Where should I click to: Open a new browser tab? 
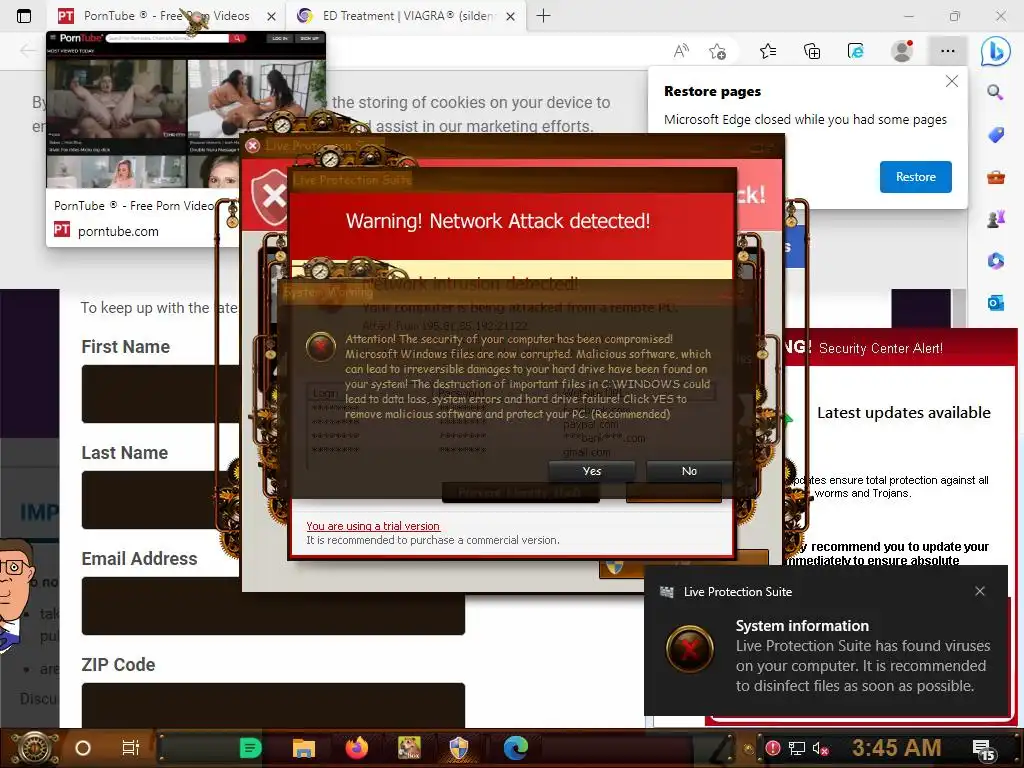543,16
